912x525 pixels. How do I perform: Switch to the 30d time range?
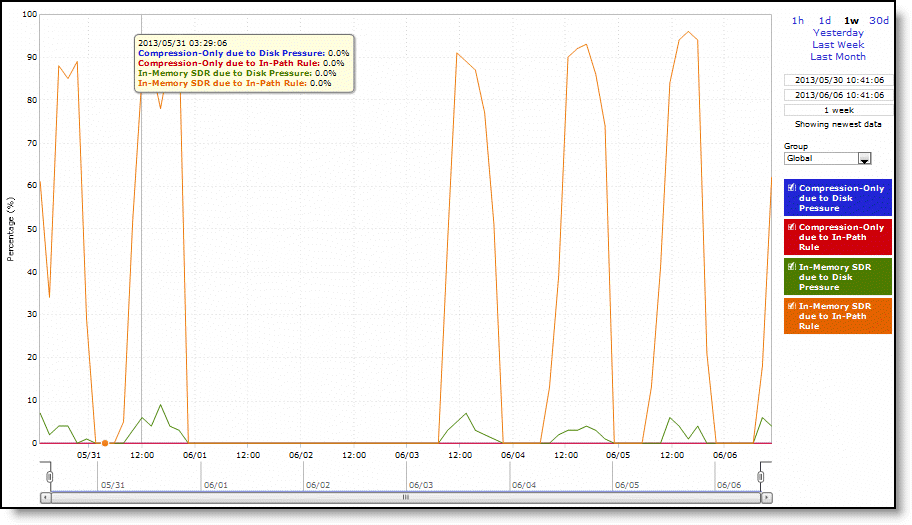tap(878, 20)
